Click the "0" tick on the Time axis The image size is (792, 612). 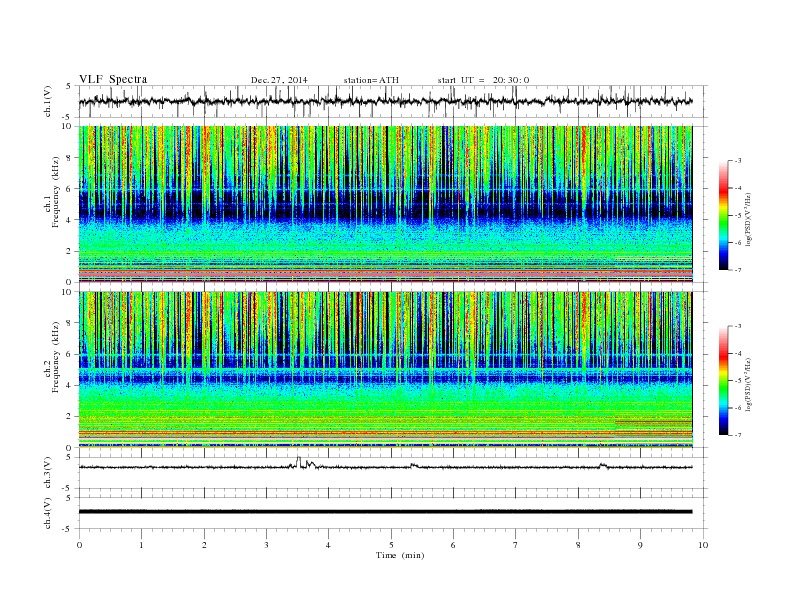point(79,545)
